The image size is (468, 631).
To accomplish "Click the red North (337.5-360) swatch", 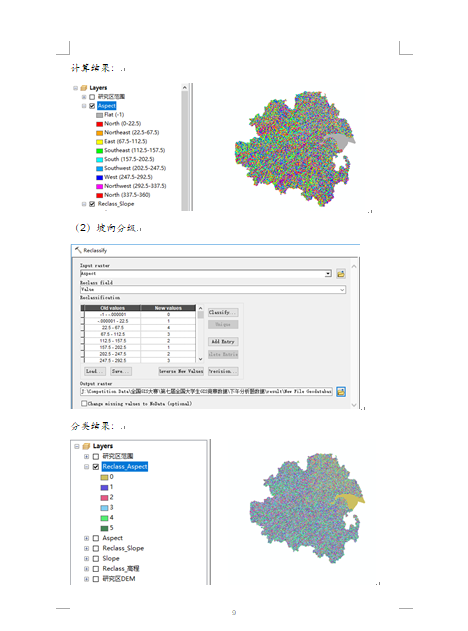I will (x=99, y=195).
